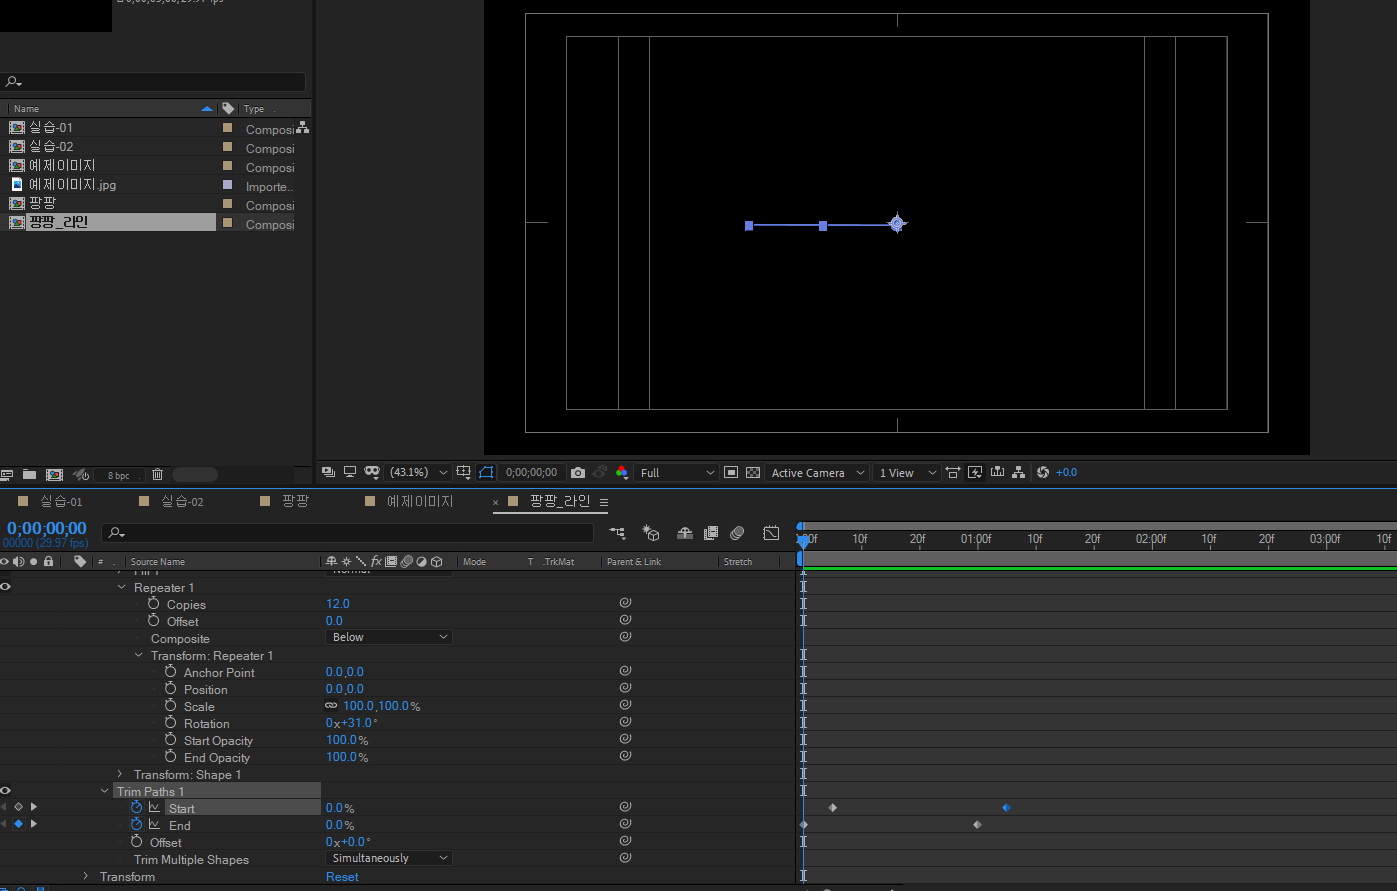1397x891 pixels.
Task: Click Interpret Footage icon in Project panel
Action: 7,474
